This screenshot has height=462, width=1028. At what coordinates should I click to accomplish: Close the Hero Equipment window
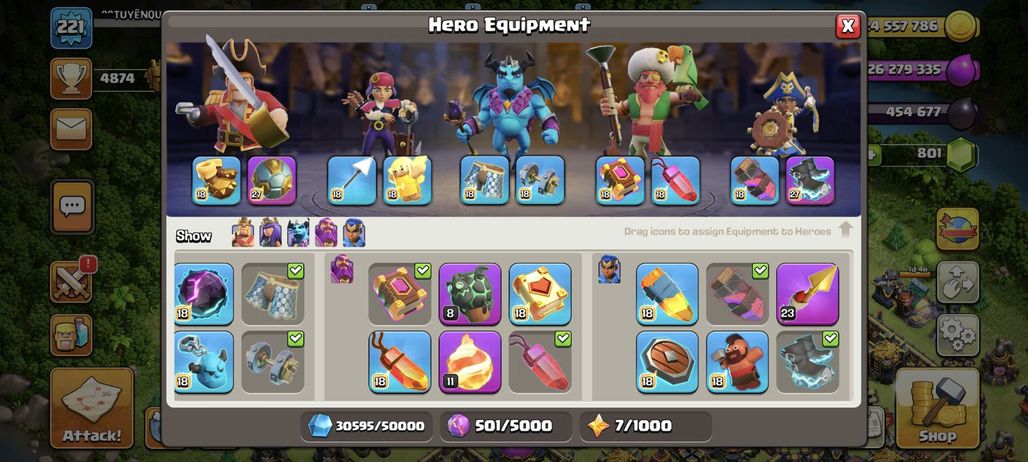pyautogui.click(x=848, y=26)
